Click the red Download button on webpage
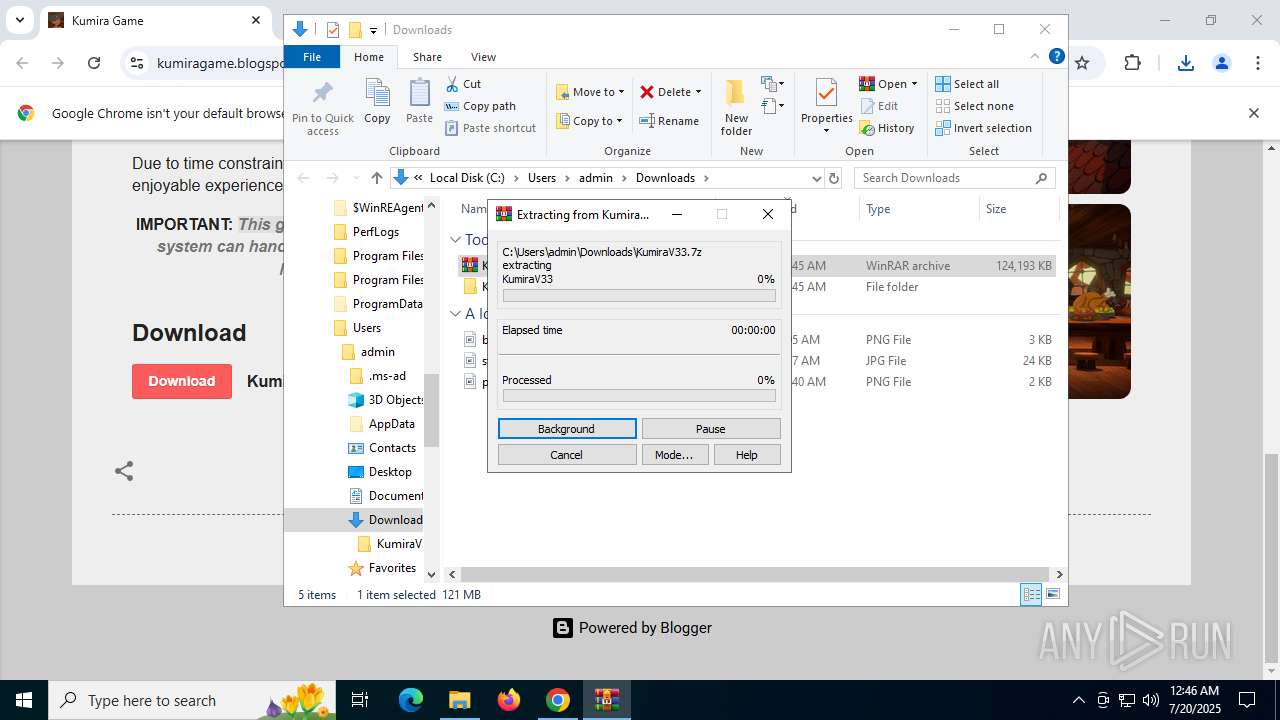Screen dimensions: 1280x720 [182, 381]
